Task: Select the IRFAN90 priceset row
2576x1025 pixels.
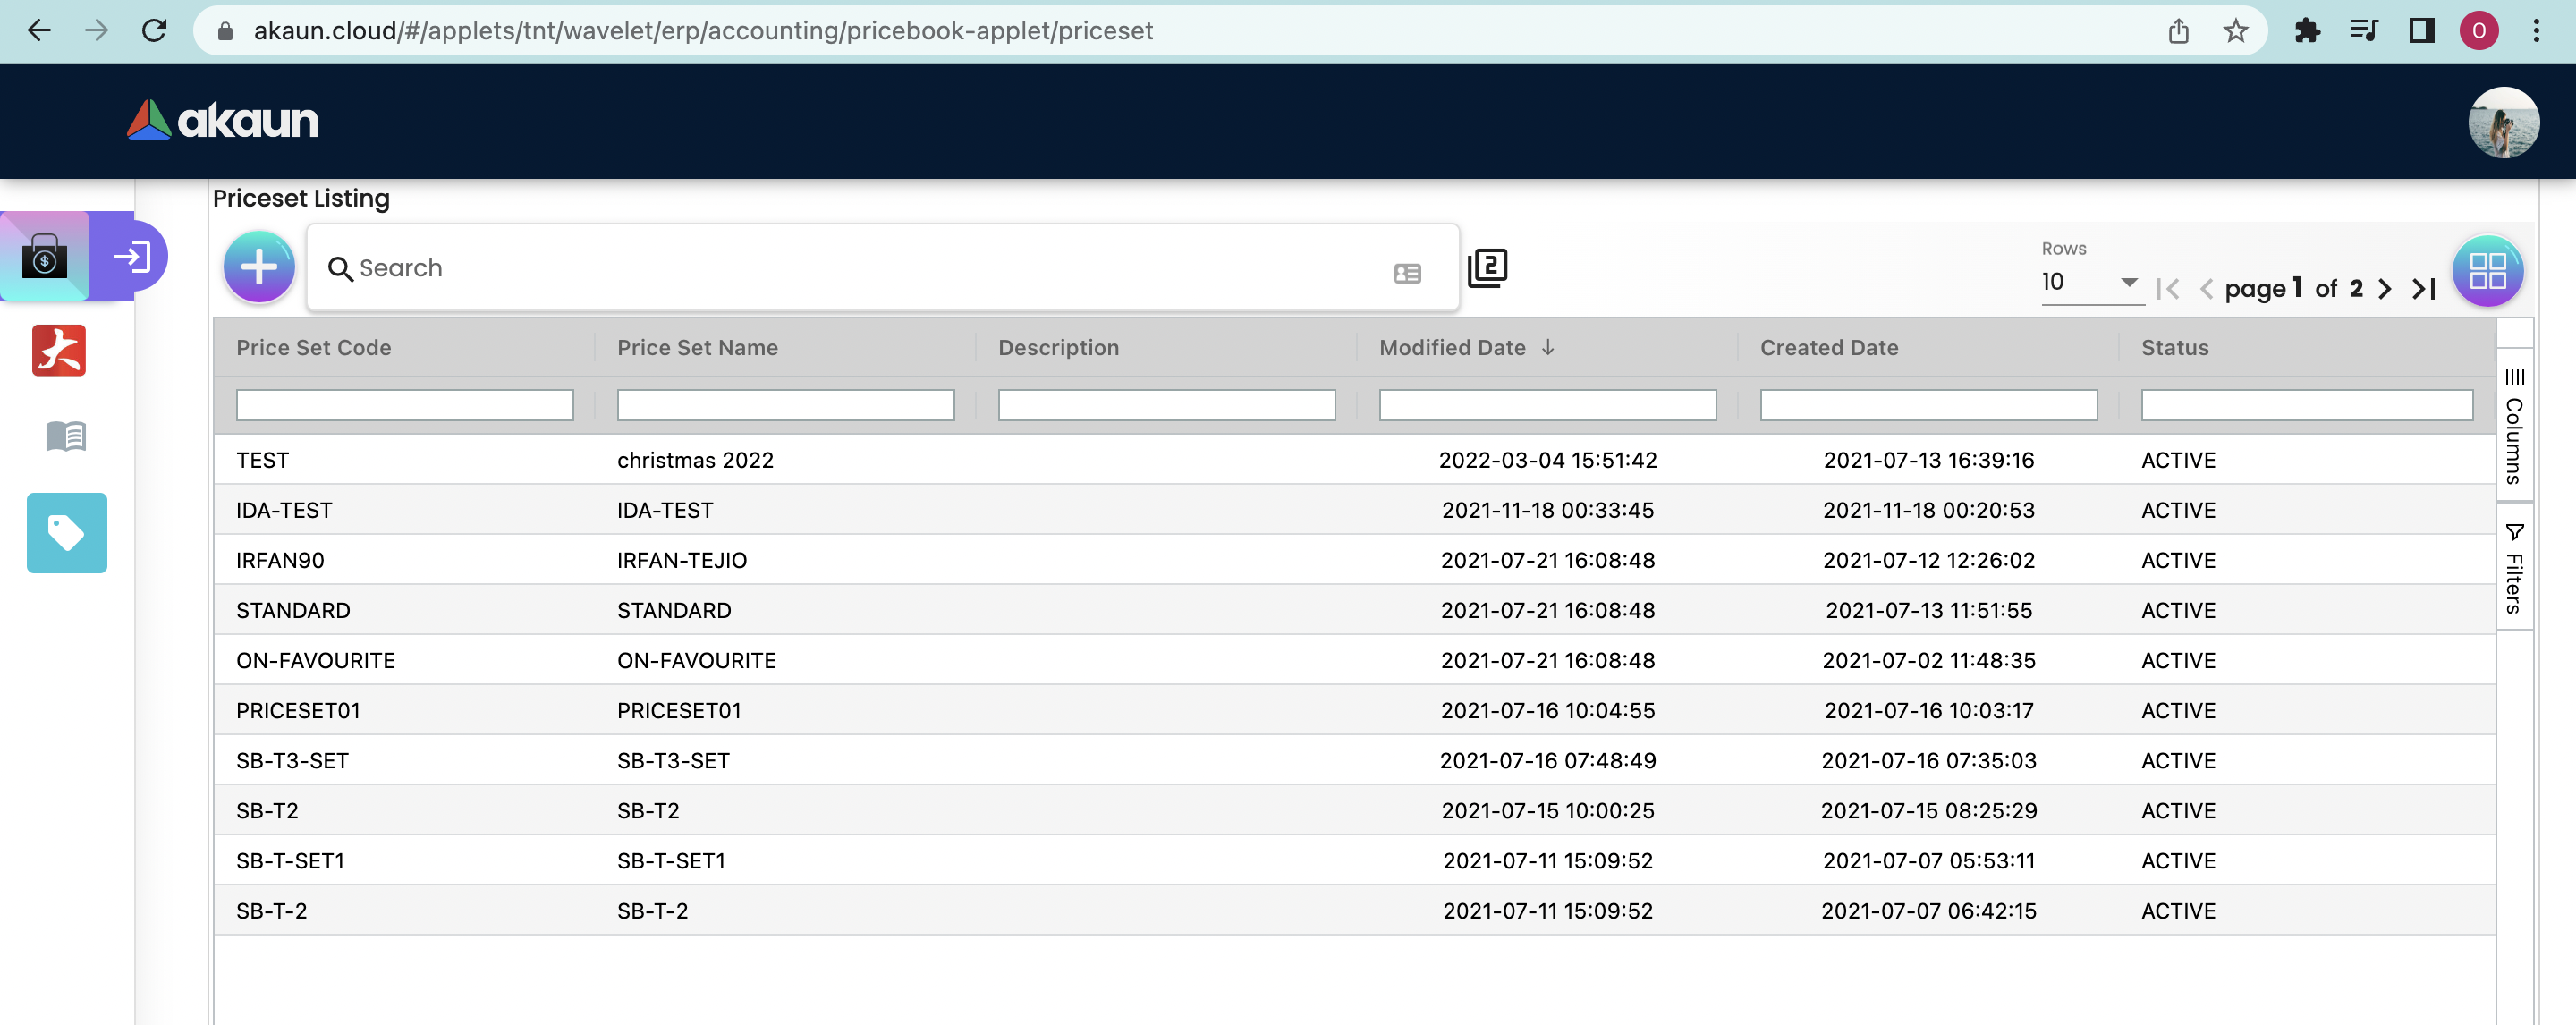Action: [x=280, y=560]
